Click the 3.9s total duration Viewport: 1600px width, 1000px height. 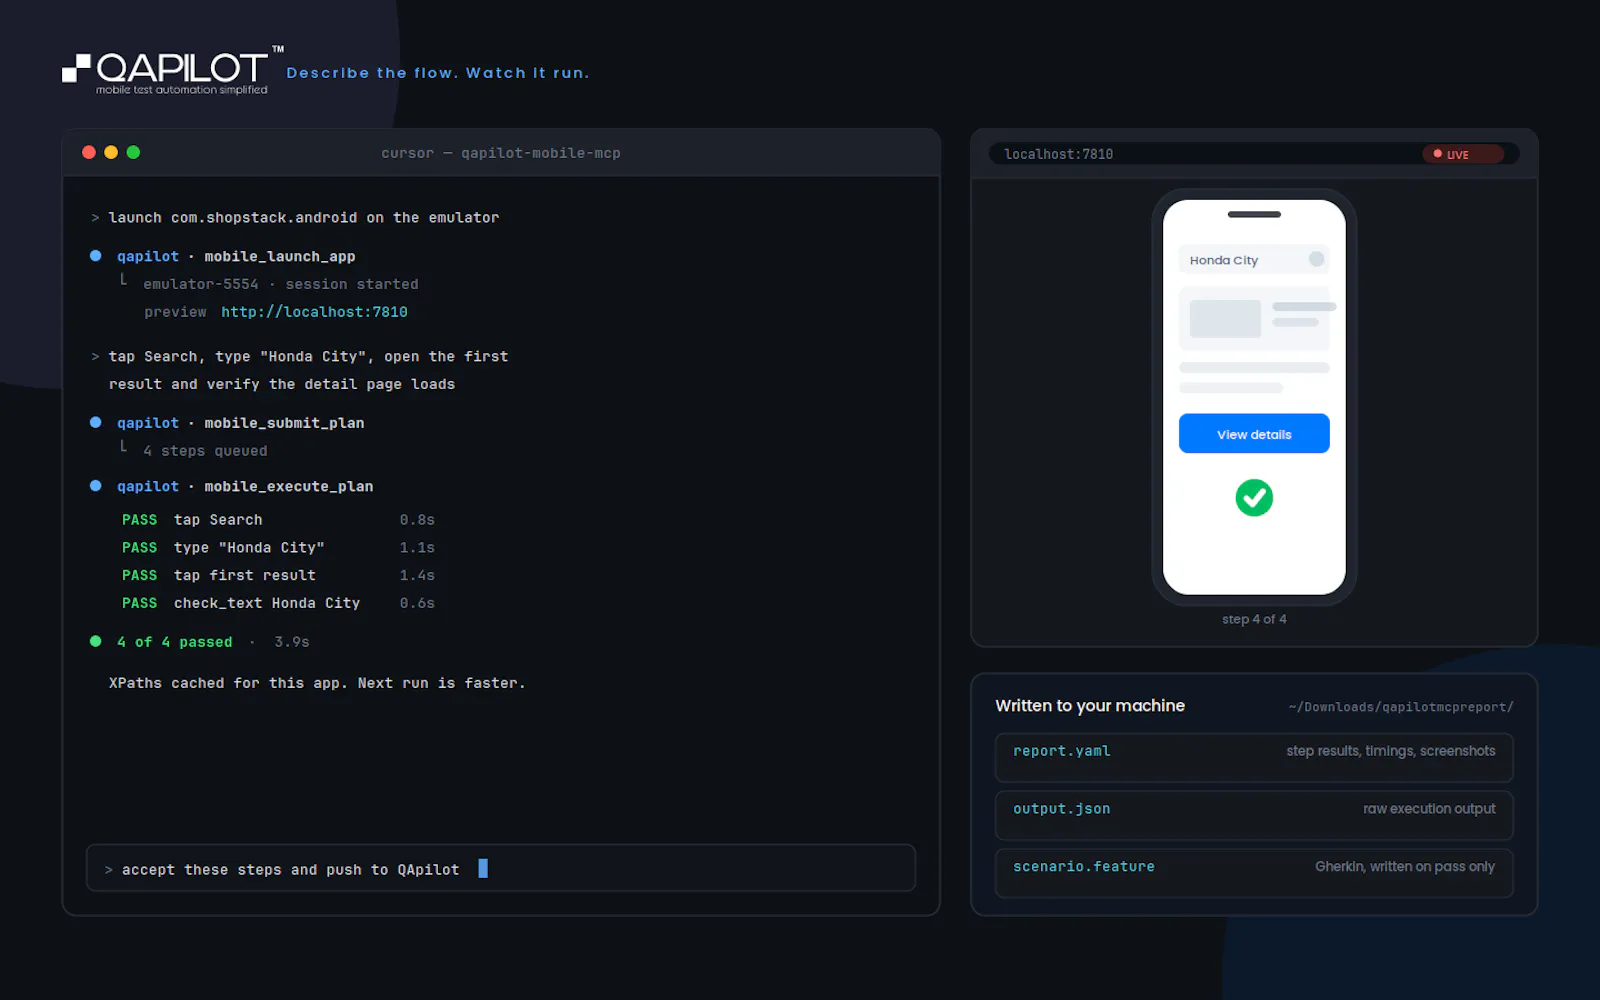pyautogui.click(x=292, y=642)
